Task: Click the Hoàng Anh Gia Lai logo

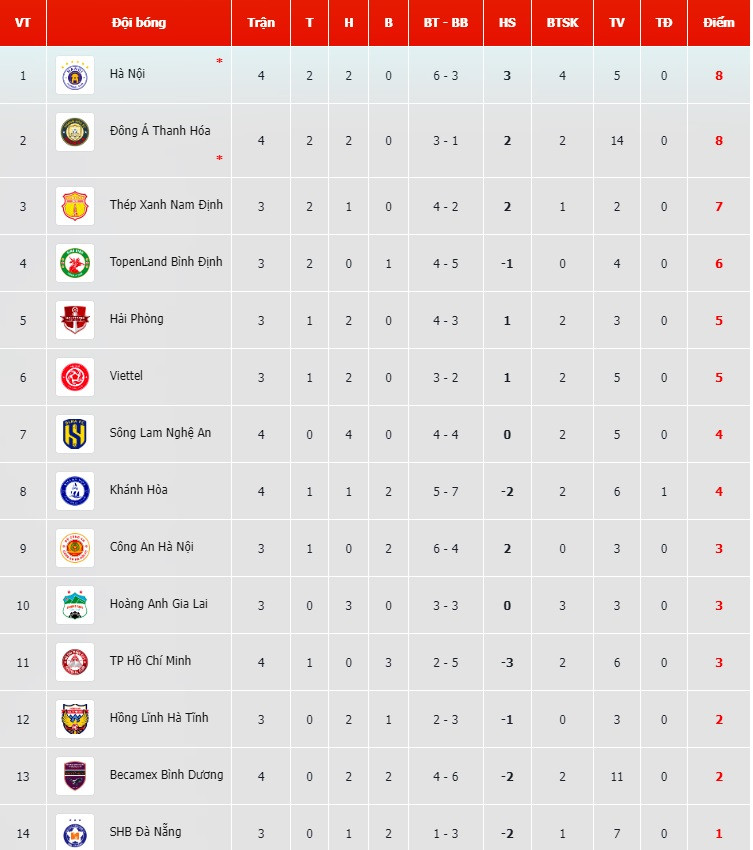Action: tap(75, 605)
